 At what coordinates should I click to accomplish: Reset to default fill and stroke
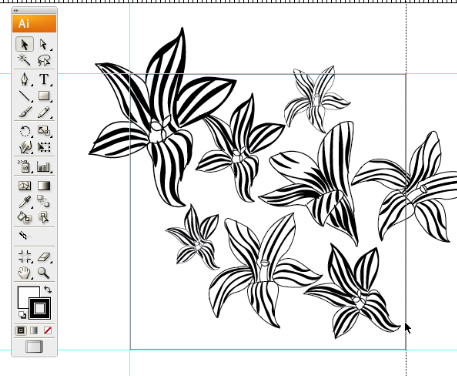coord(22,315)
